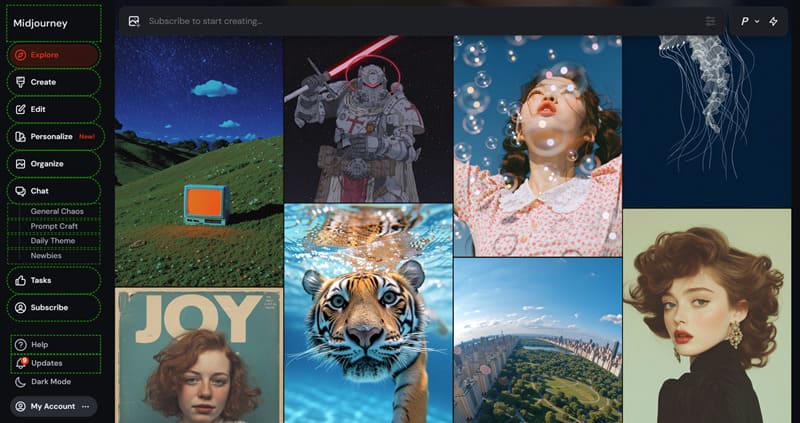The image size is (800, 423).
Task: Open the Prompt Craft chat room
Action: (x=54, y=226)
